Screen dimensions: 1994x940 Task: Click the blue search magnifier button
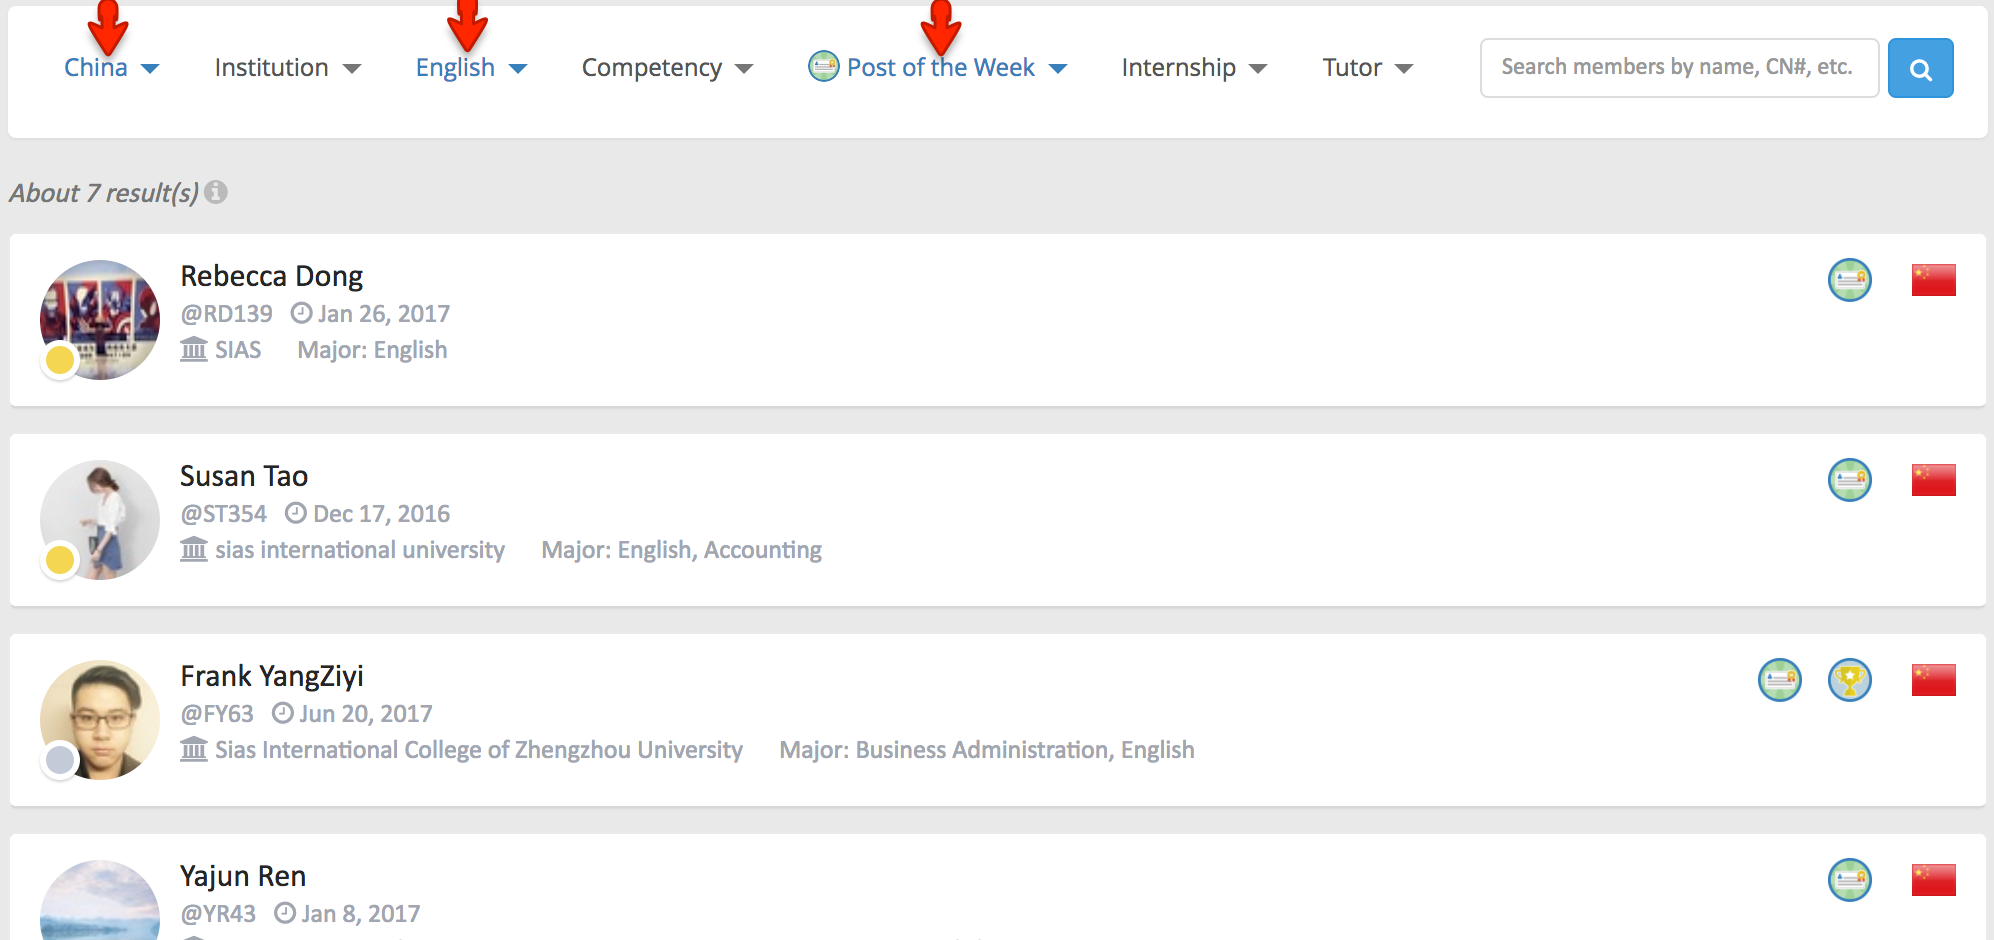tap(1920, 68)
